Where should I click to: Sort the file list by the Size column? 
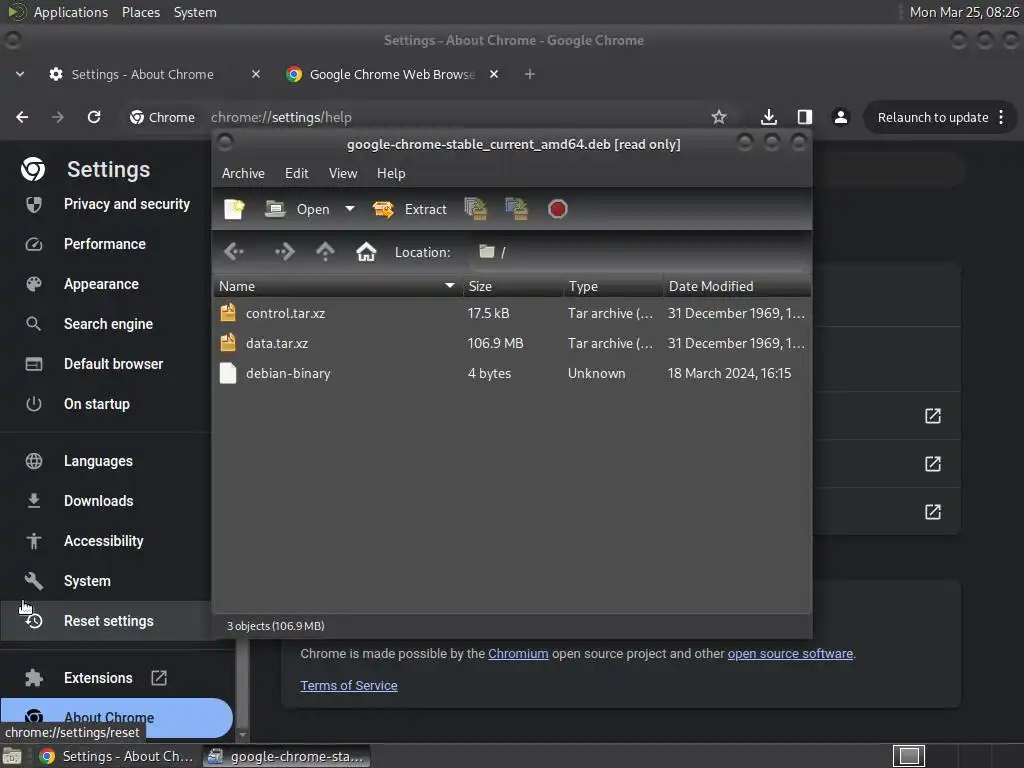point(513,286)
